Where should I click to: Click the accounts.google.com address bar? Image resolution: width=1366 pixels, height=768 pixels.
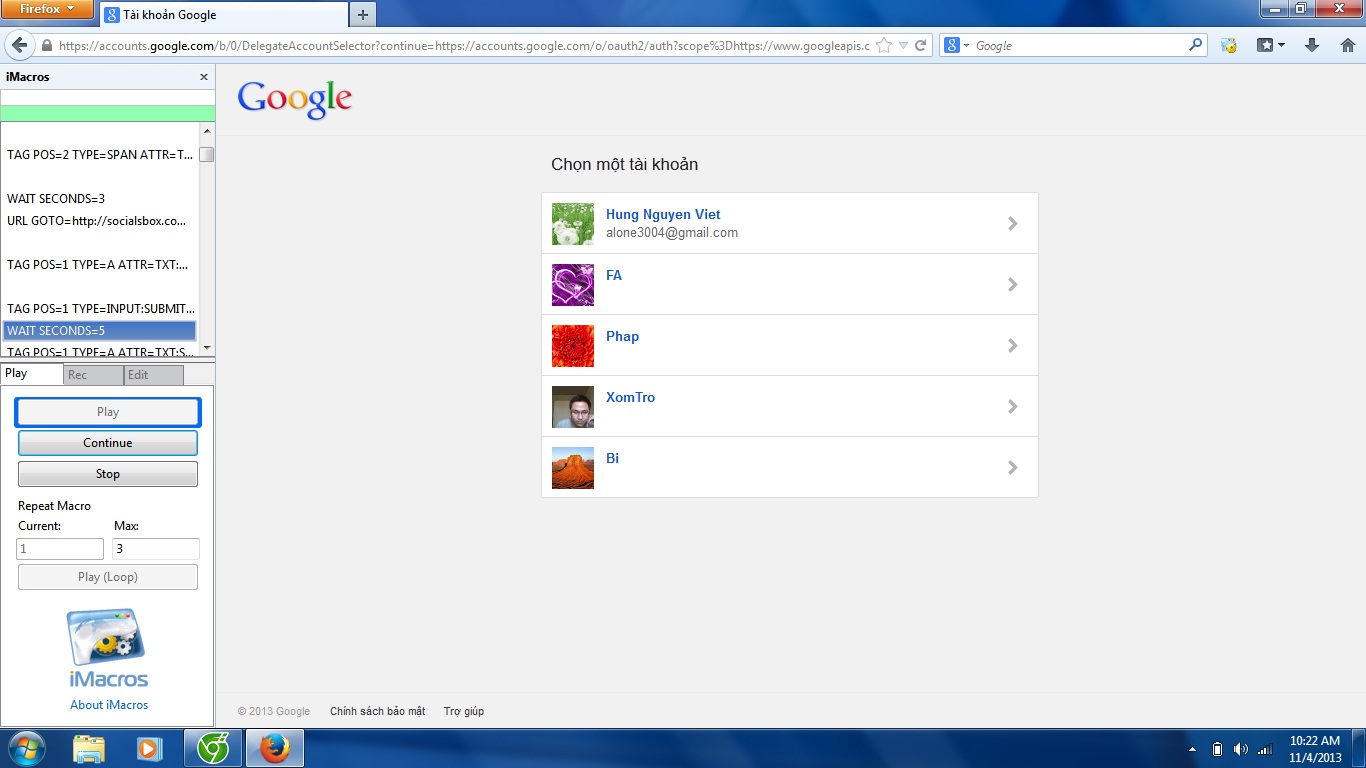coord(463,46)
